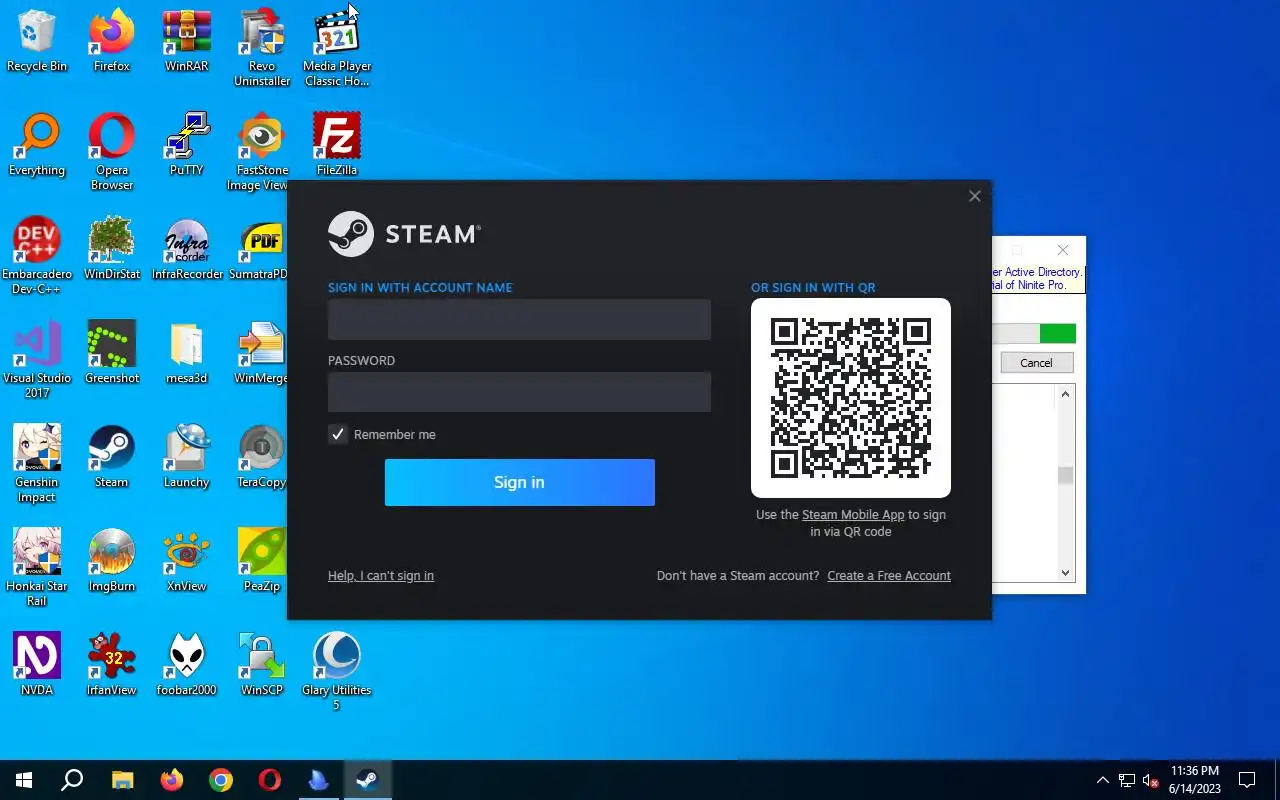Screen dimensions: 1280x800
Task: Select the Launchy desktop icon
Action: [x=187, y=456]
